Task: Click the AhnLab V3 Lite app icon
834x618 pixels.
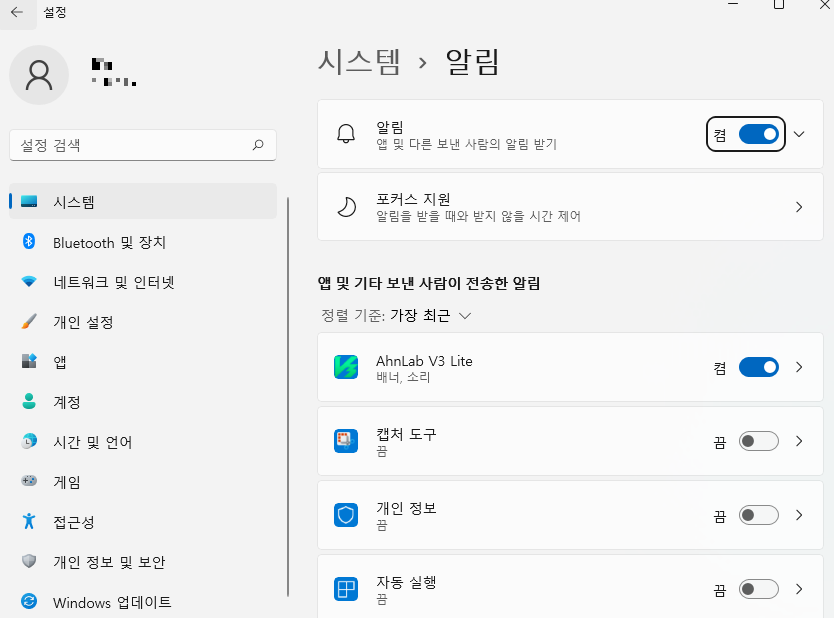Action: (x=345, y=366)
